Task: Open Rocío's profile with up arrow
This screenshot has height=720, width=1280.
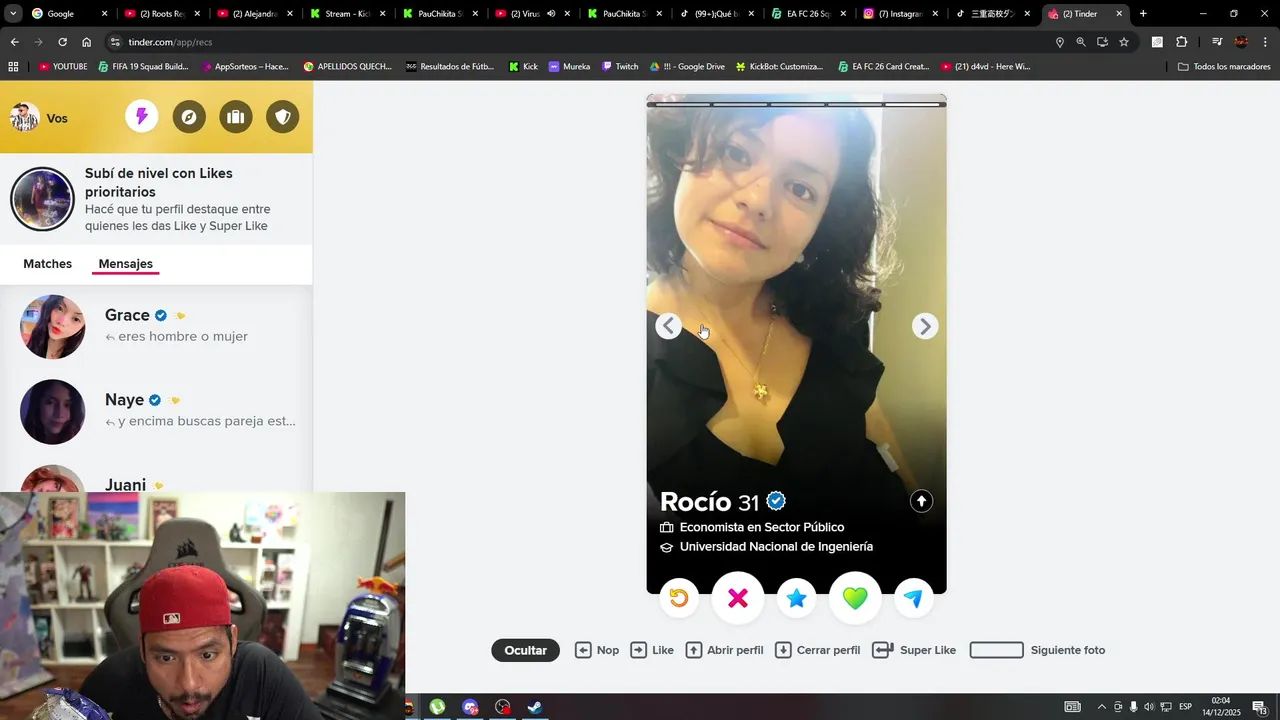Action: [921, 501]
